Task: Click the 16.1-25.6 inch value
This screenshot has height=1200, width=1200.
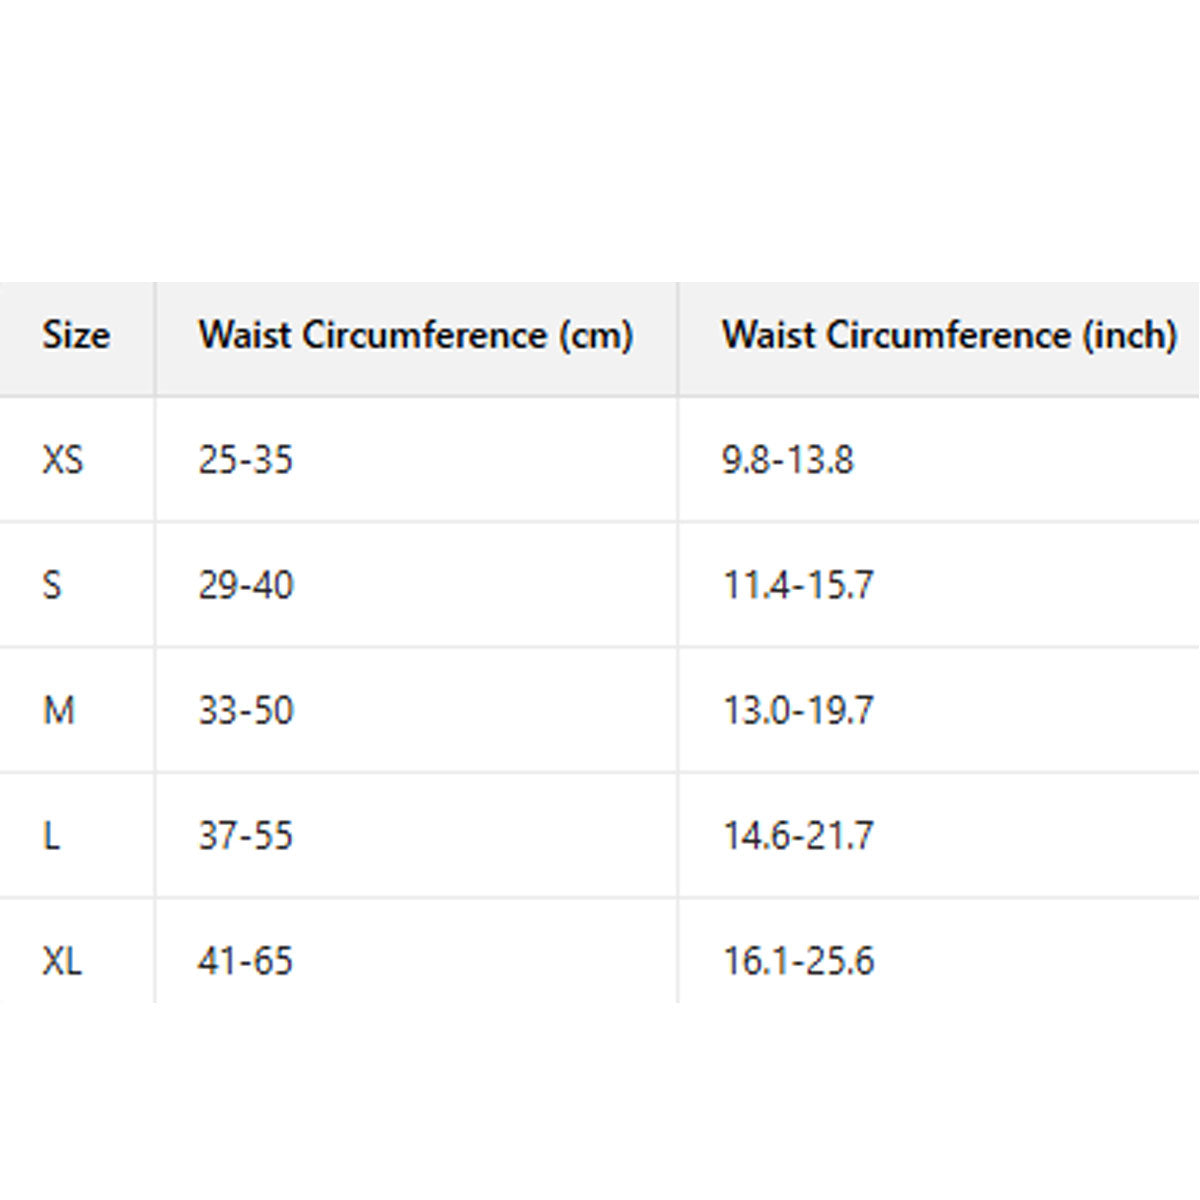Action: point(798,961)
